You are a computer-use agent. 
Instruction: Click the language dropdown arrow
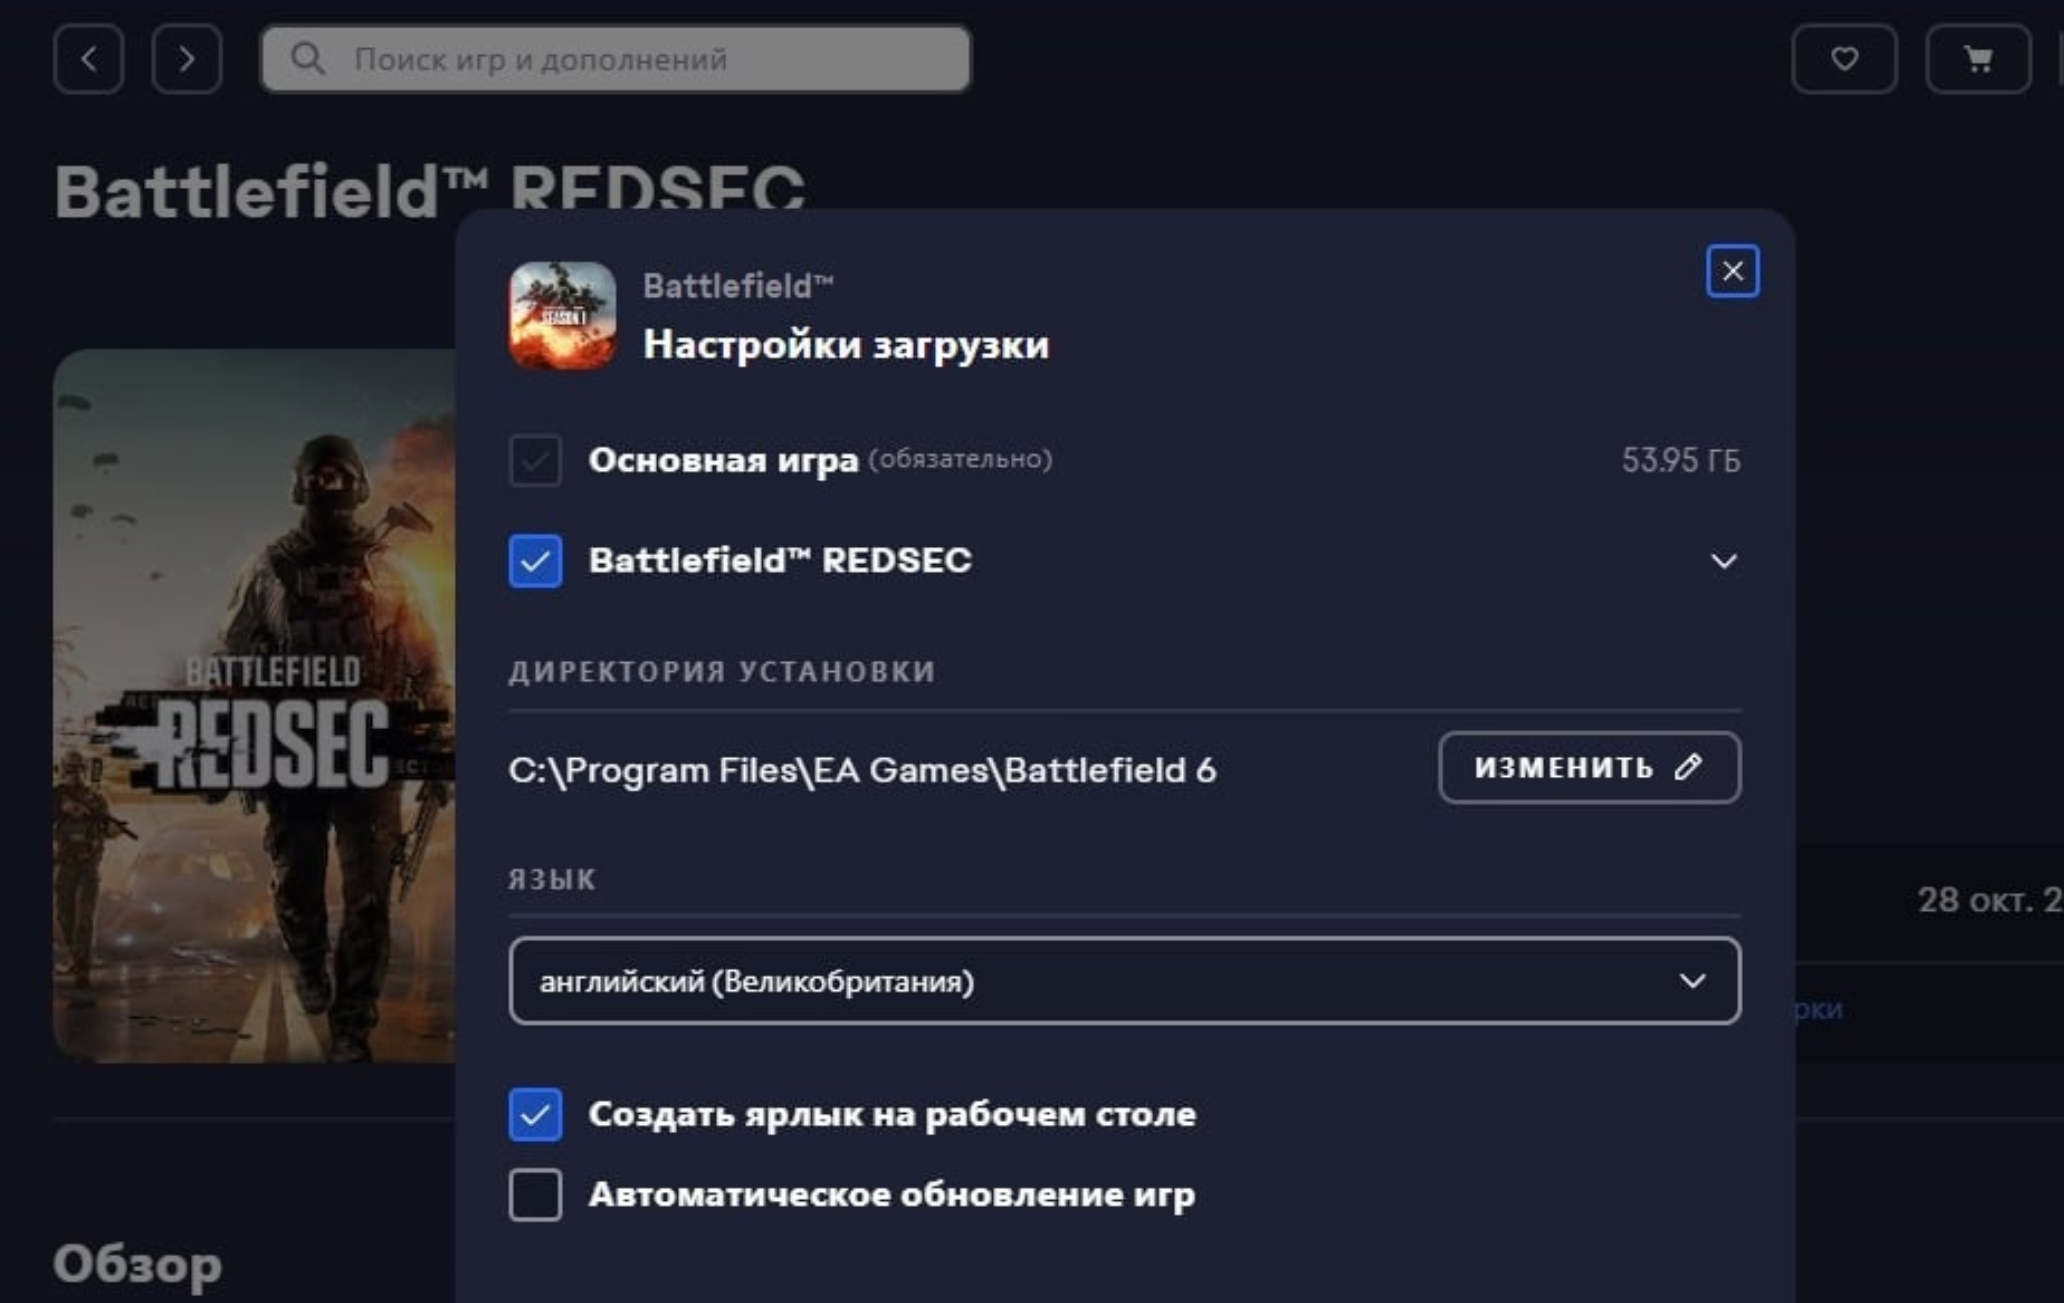coord(1692,981)
